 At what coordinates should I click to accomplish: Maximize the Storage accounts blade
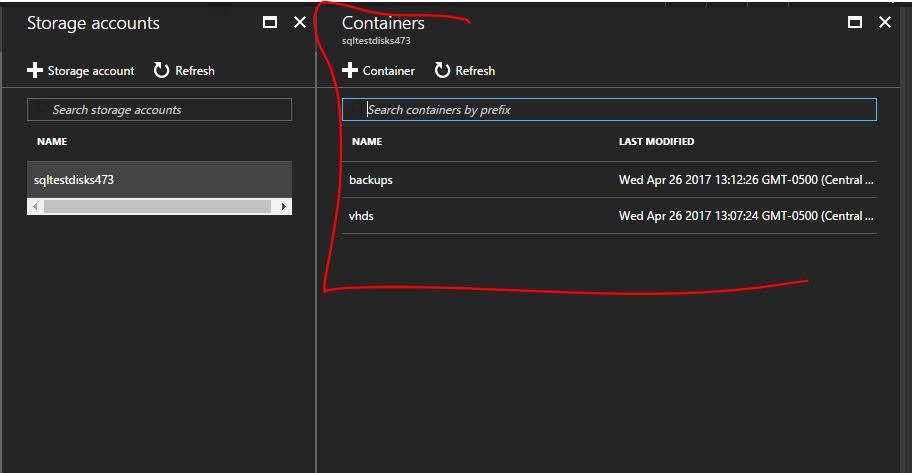coord(269,23)
